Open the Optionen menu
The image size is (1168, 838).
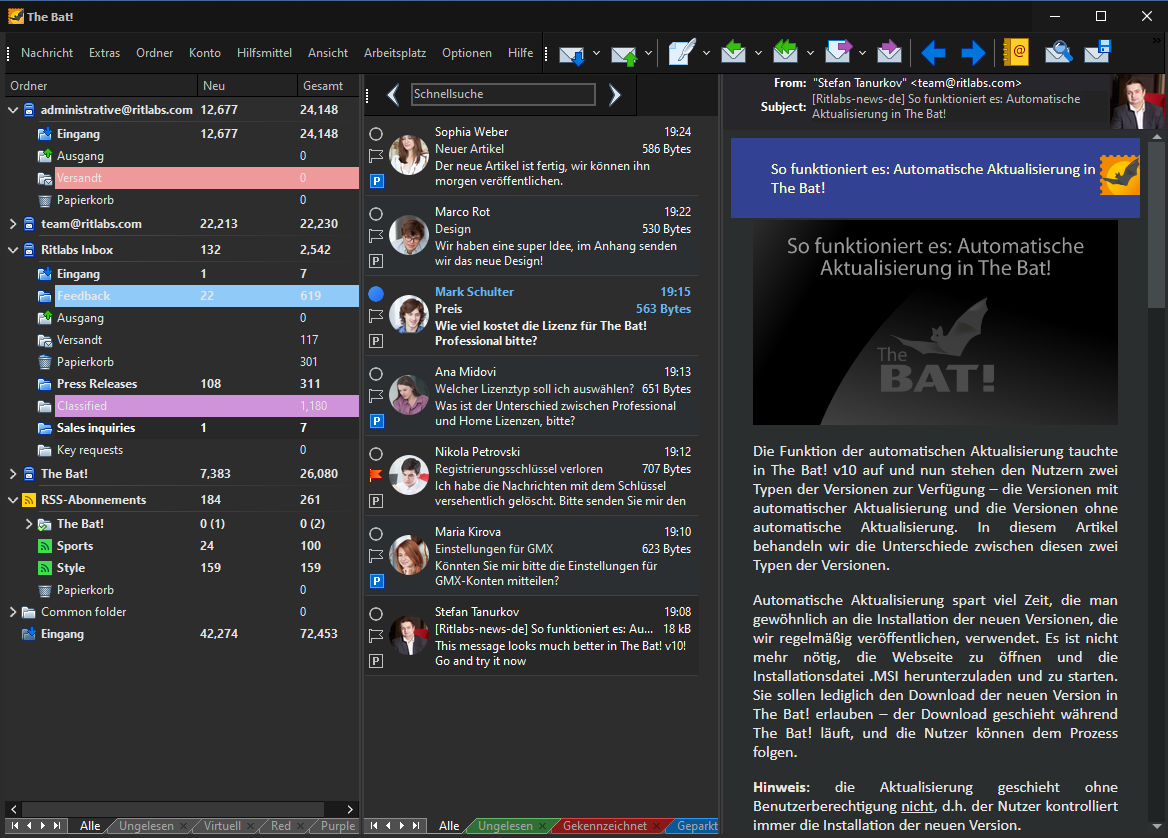(467, 53)
